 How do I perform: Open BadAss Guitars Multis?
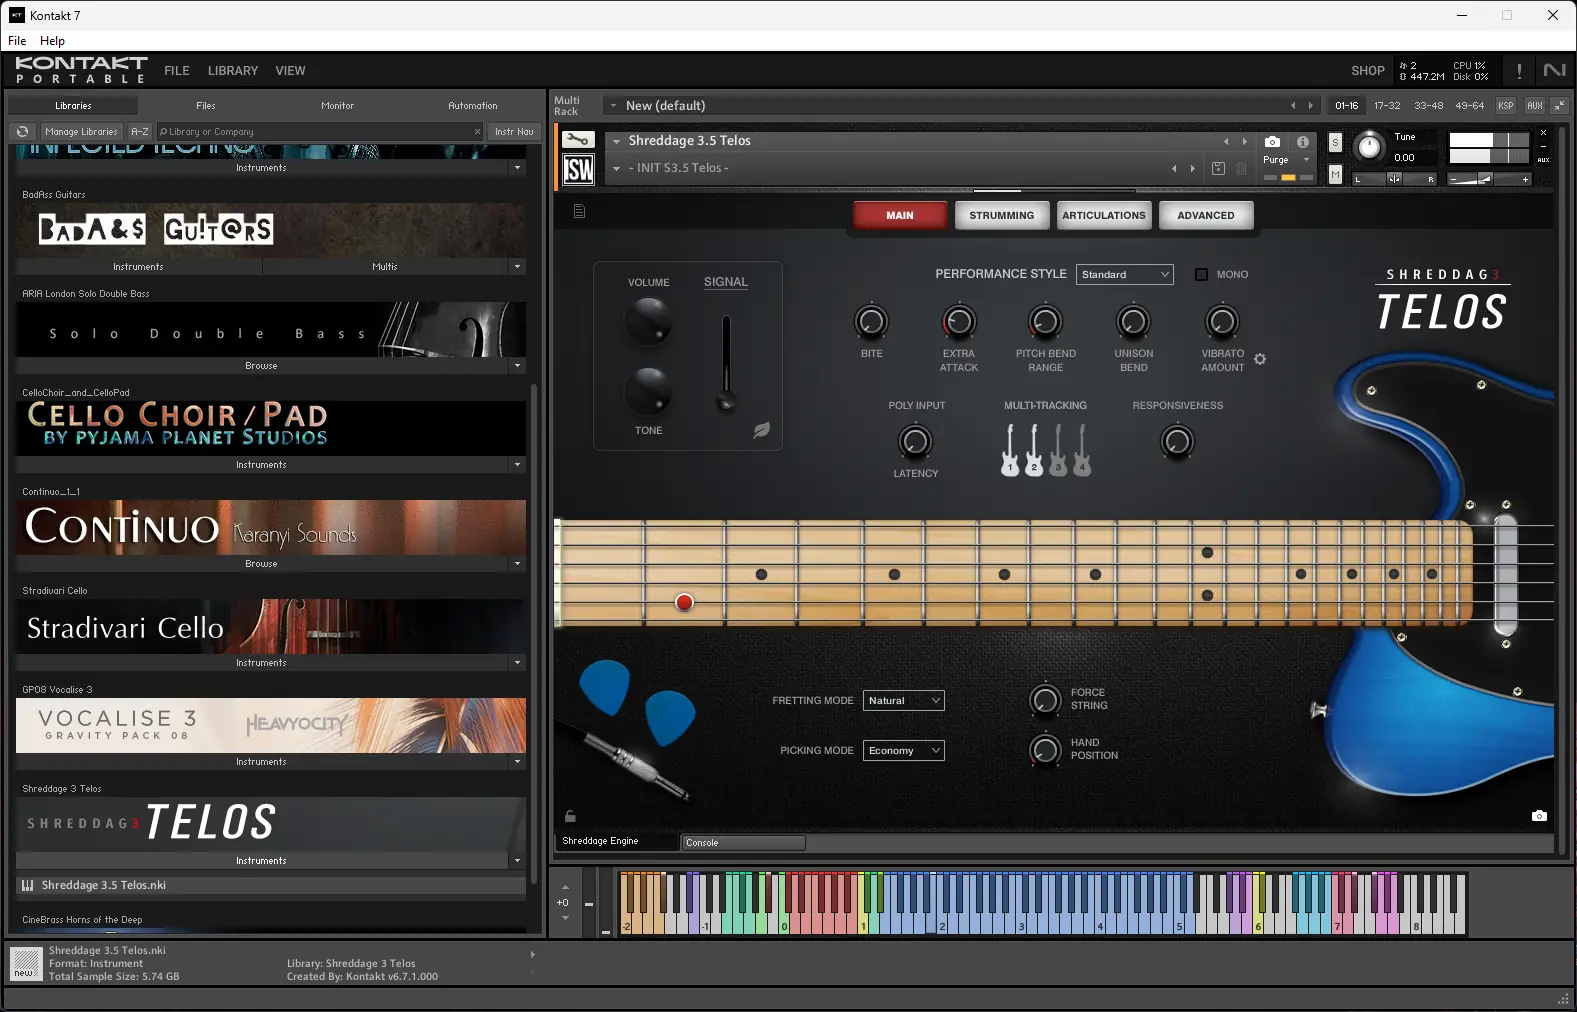click(x=385, y=267)
